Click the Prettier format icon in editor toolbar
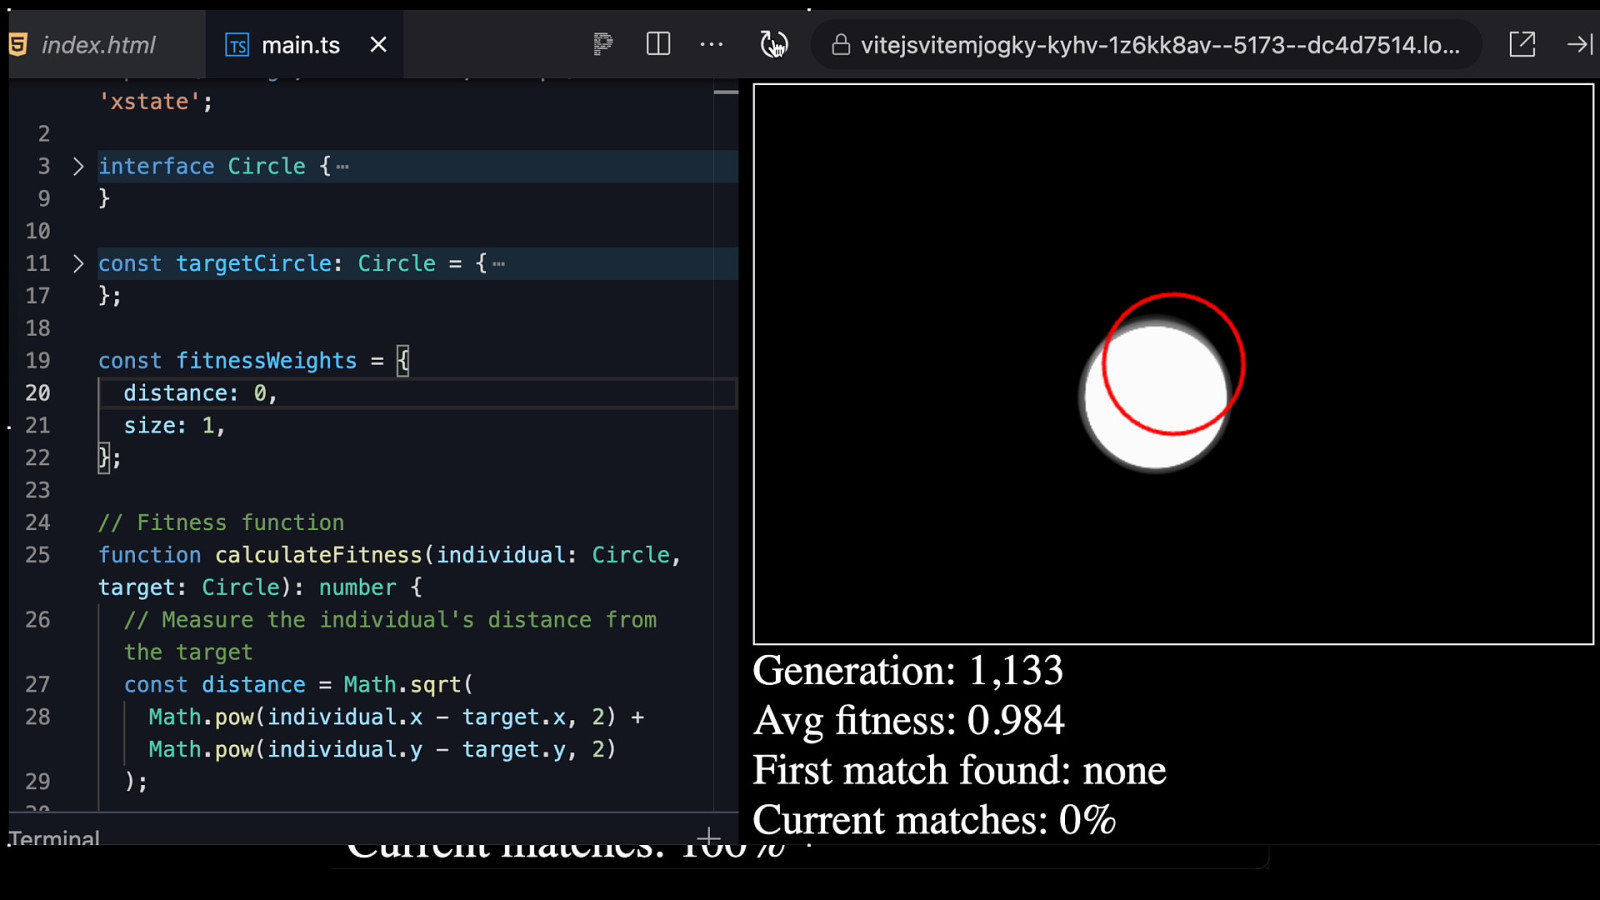 (x=602, y=44)
